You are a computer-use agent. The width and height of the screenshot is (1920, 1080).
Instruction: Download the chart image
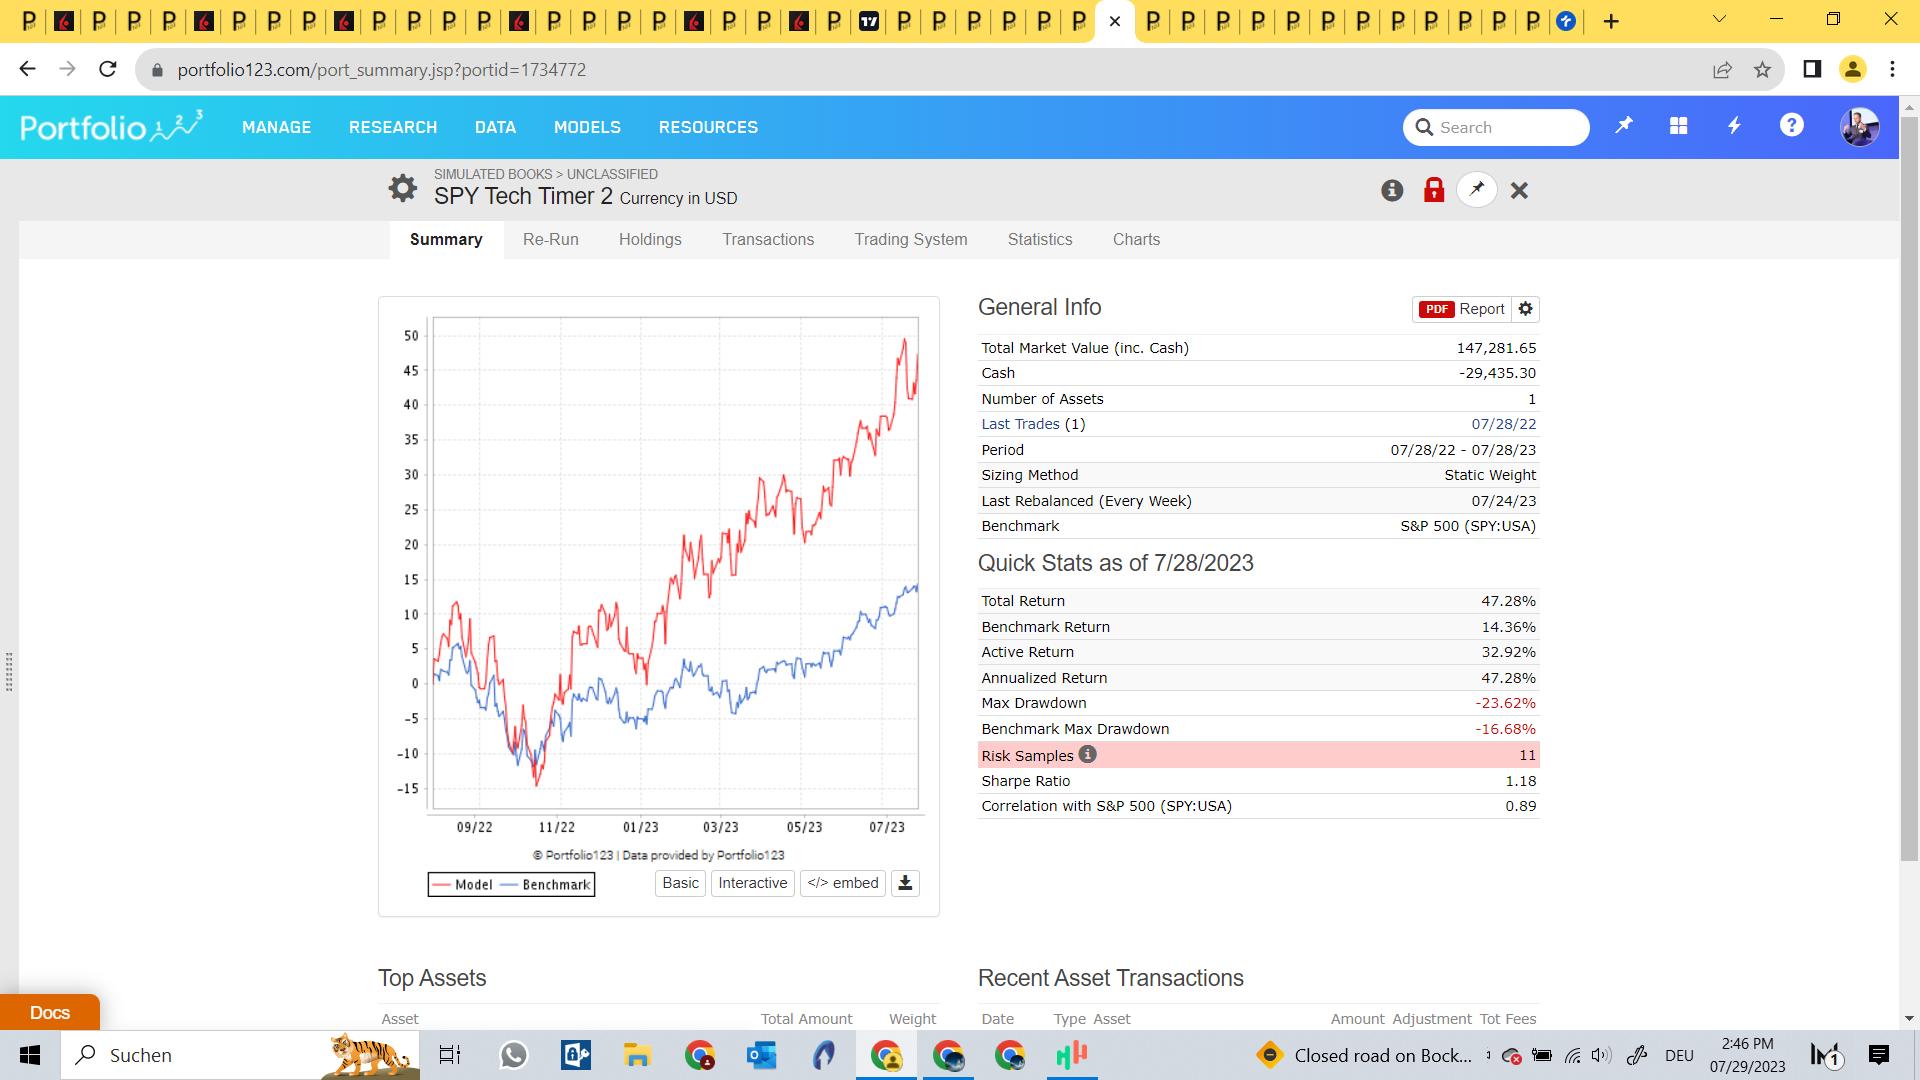(905, 883)
